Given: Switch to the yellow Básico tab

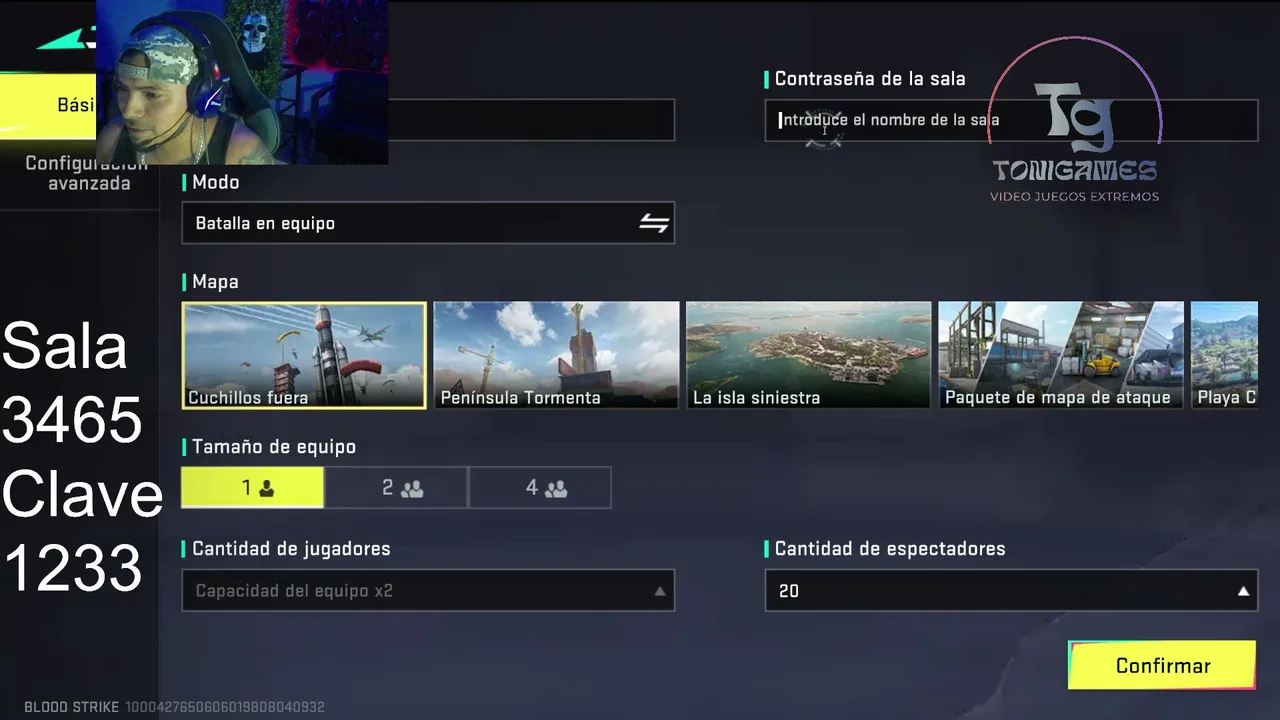Looking at the screenshot, I should click(48, 105).
